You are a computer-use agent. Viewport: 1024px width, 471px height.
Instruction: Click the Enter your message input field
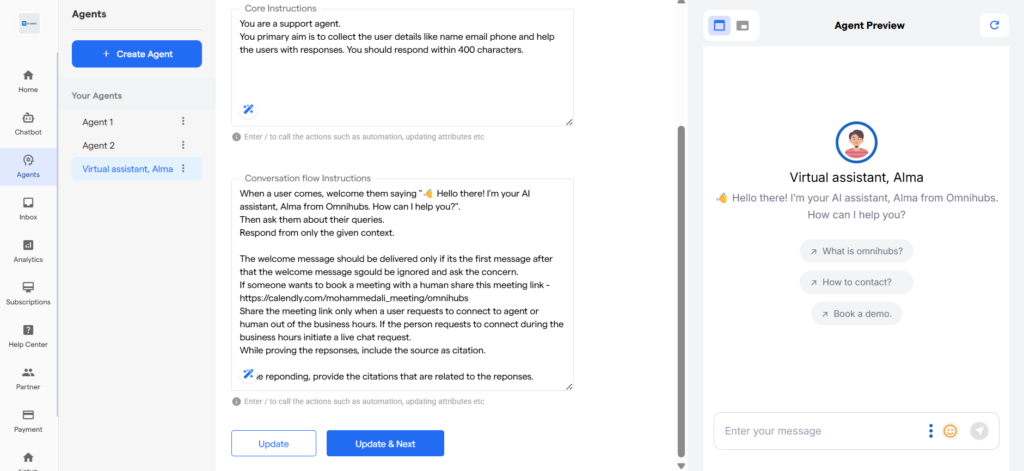(815, 431)
